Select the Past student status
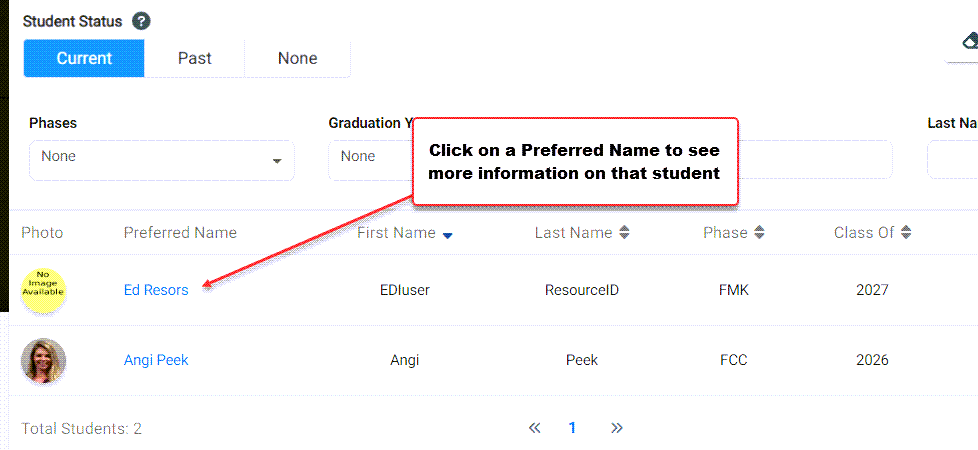This screenshot has width=978, height=450. [195, 58]
